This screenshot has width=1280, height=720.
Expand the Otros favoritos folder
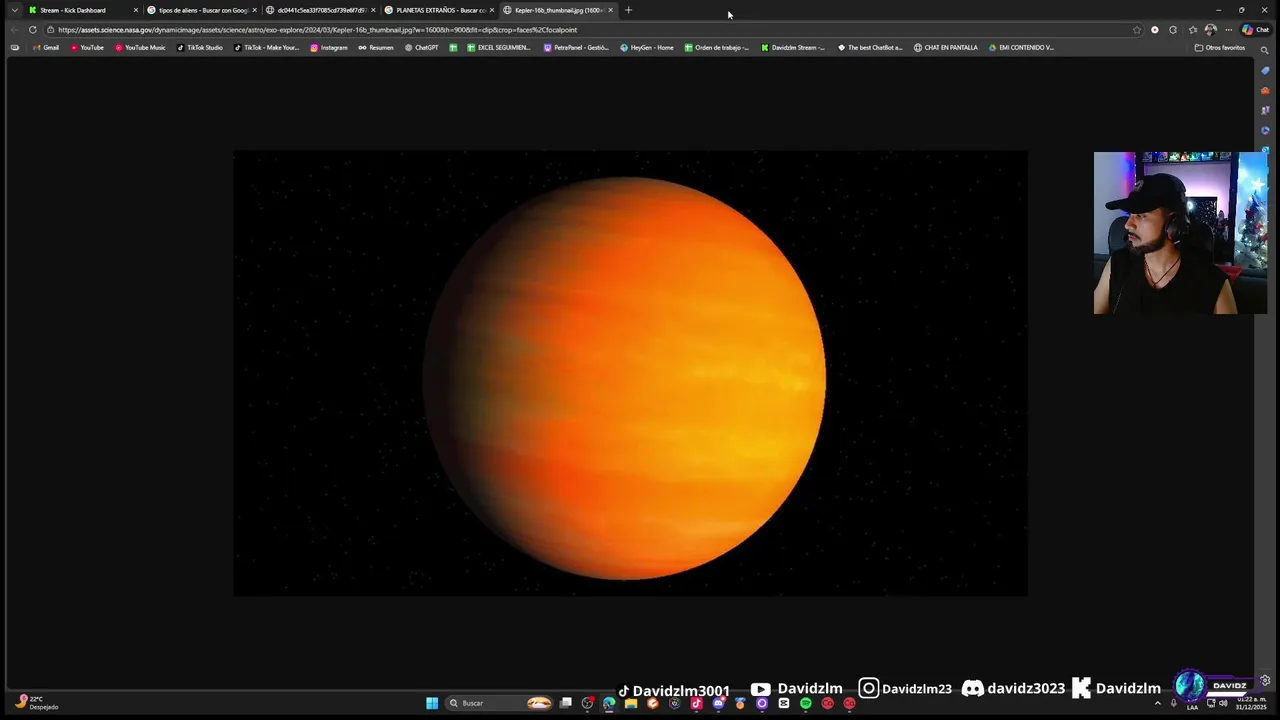[1219, 47]
